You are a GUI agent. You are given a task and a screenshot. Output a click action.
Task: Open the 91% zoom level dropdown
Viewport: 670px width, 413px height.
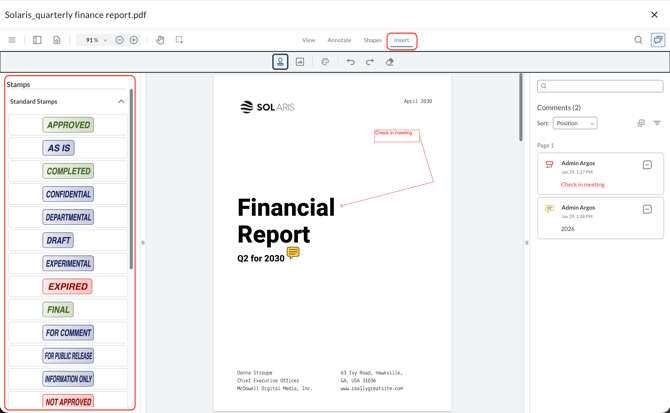(96, 40)
